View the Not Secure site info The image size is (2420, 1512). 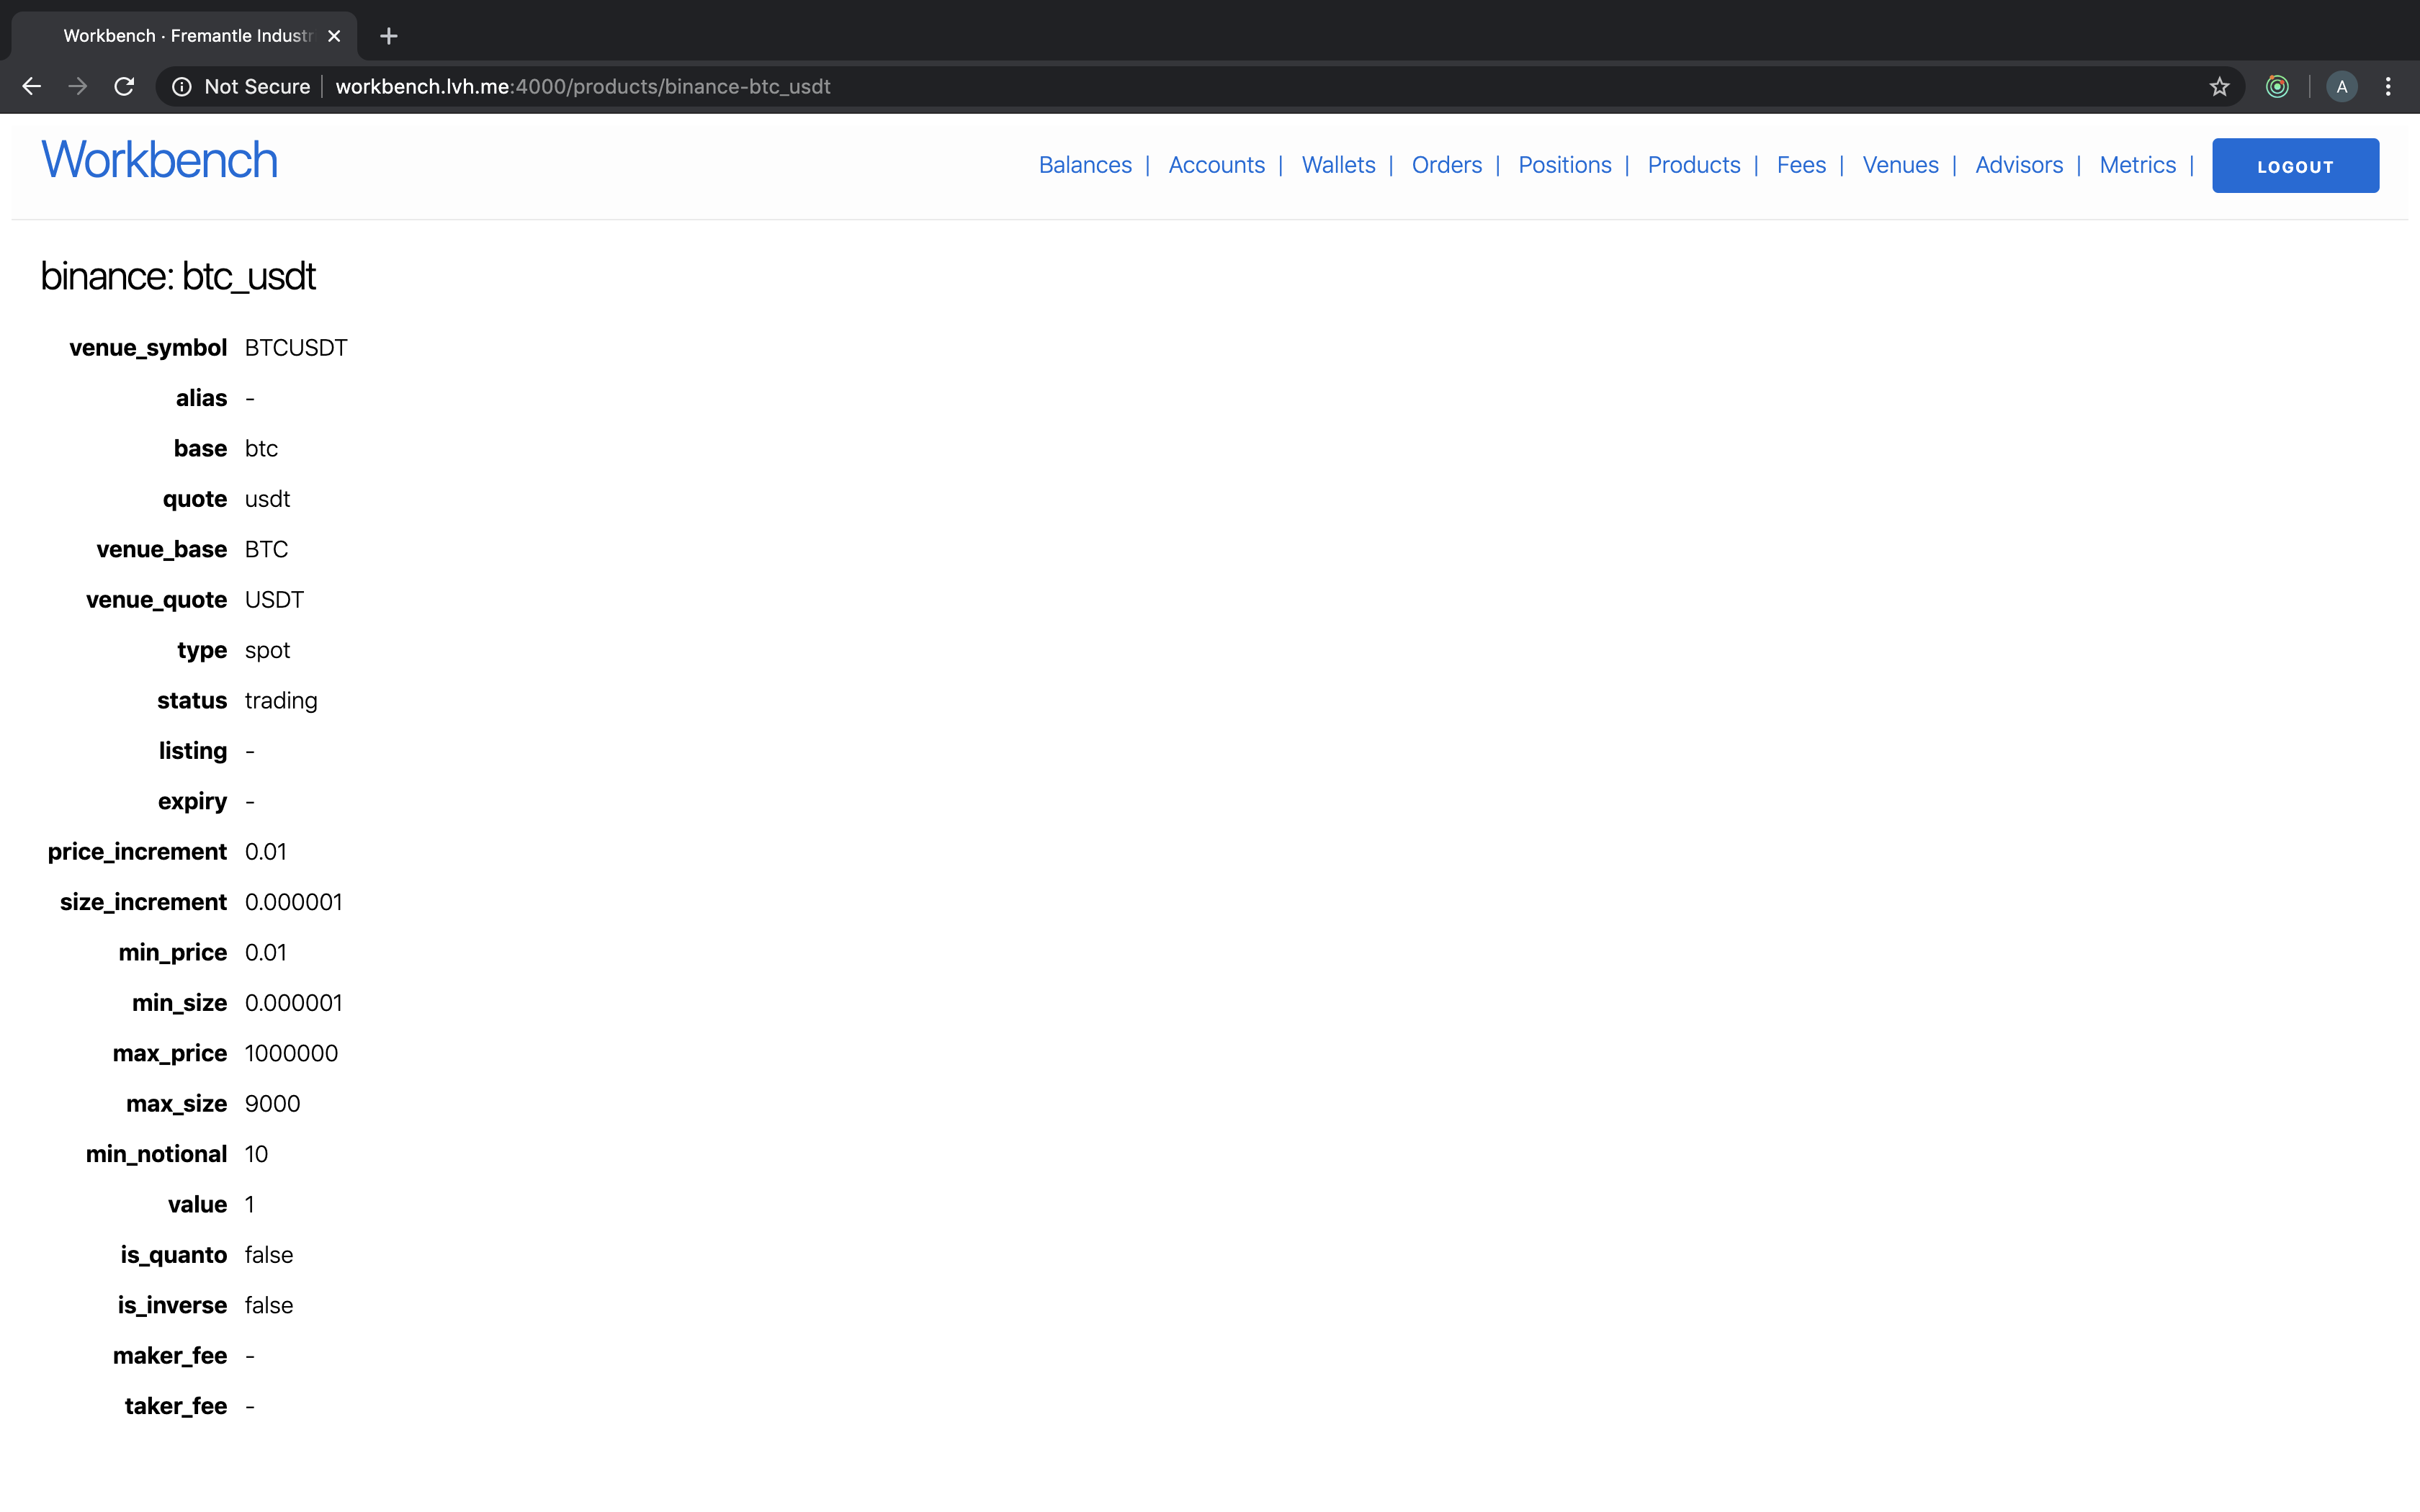point(240,87)
